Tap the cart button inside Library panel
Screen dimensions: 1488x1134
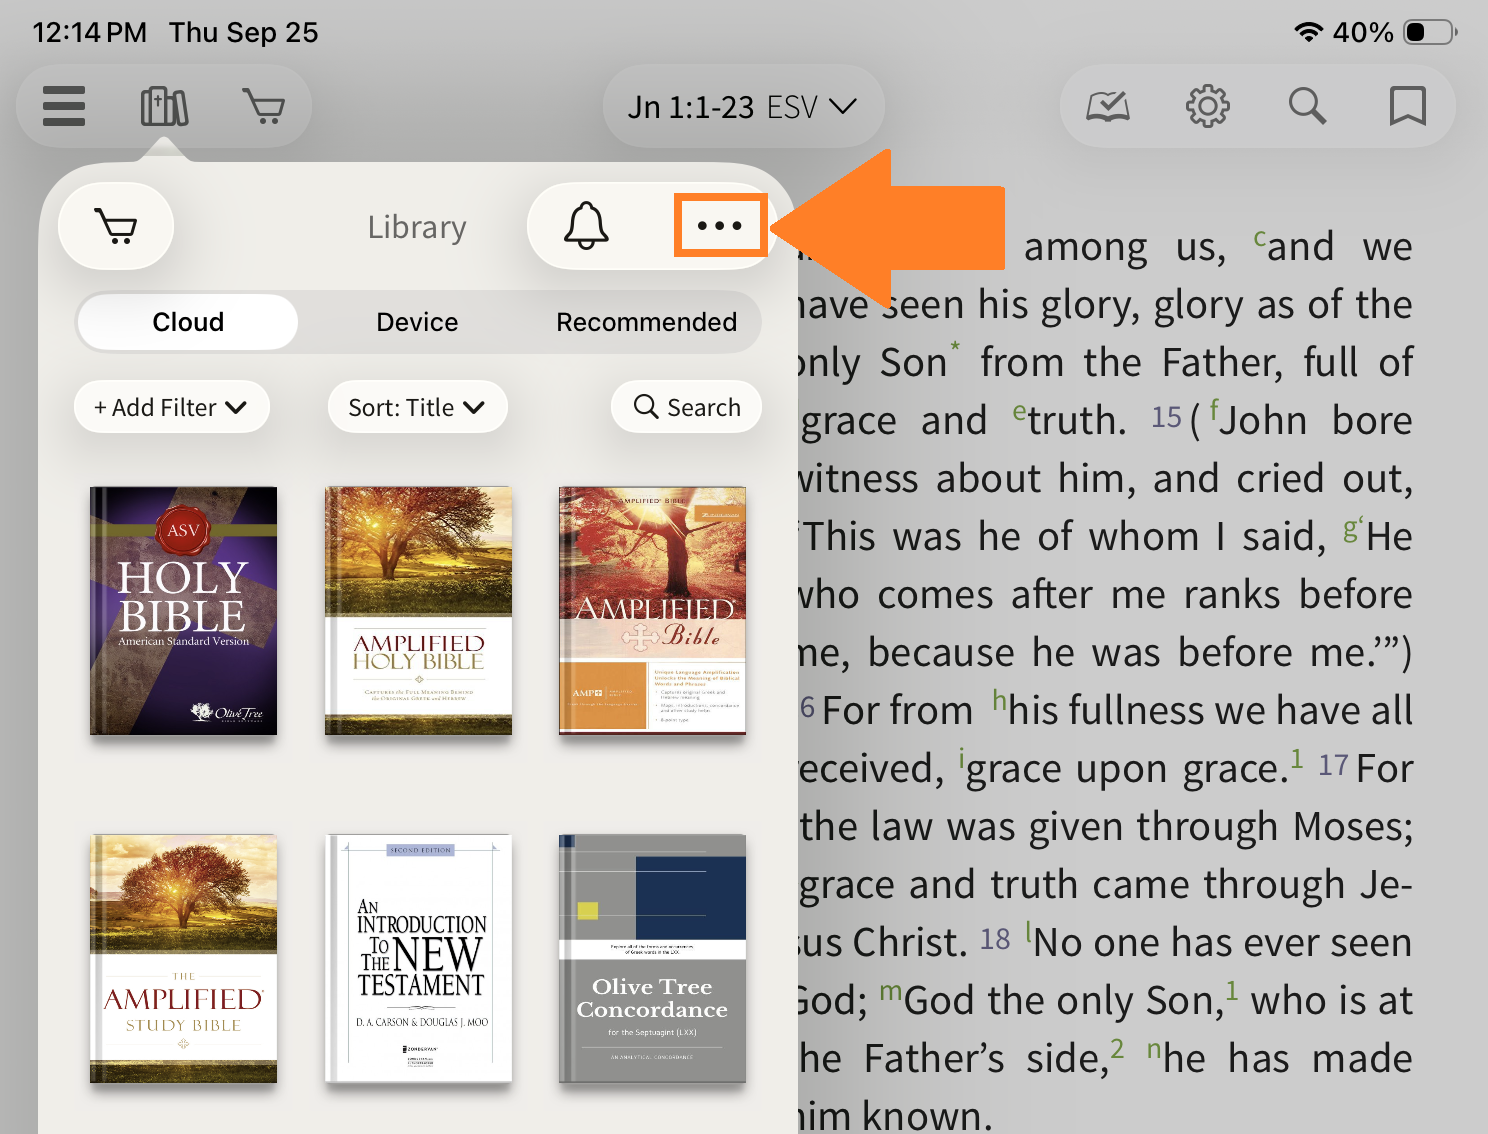point(116,226)
